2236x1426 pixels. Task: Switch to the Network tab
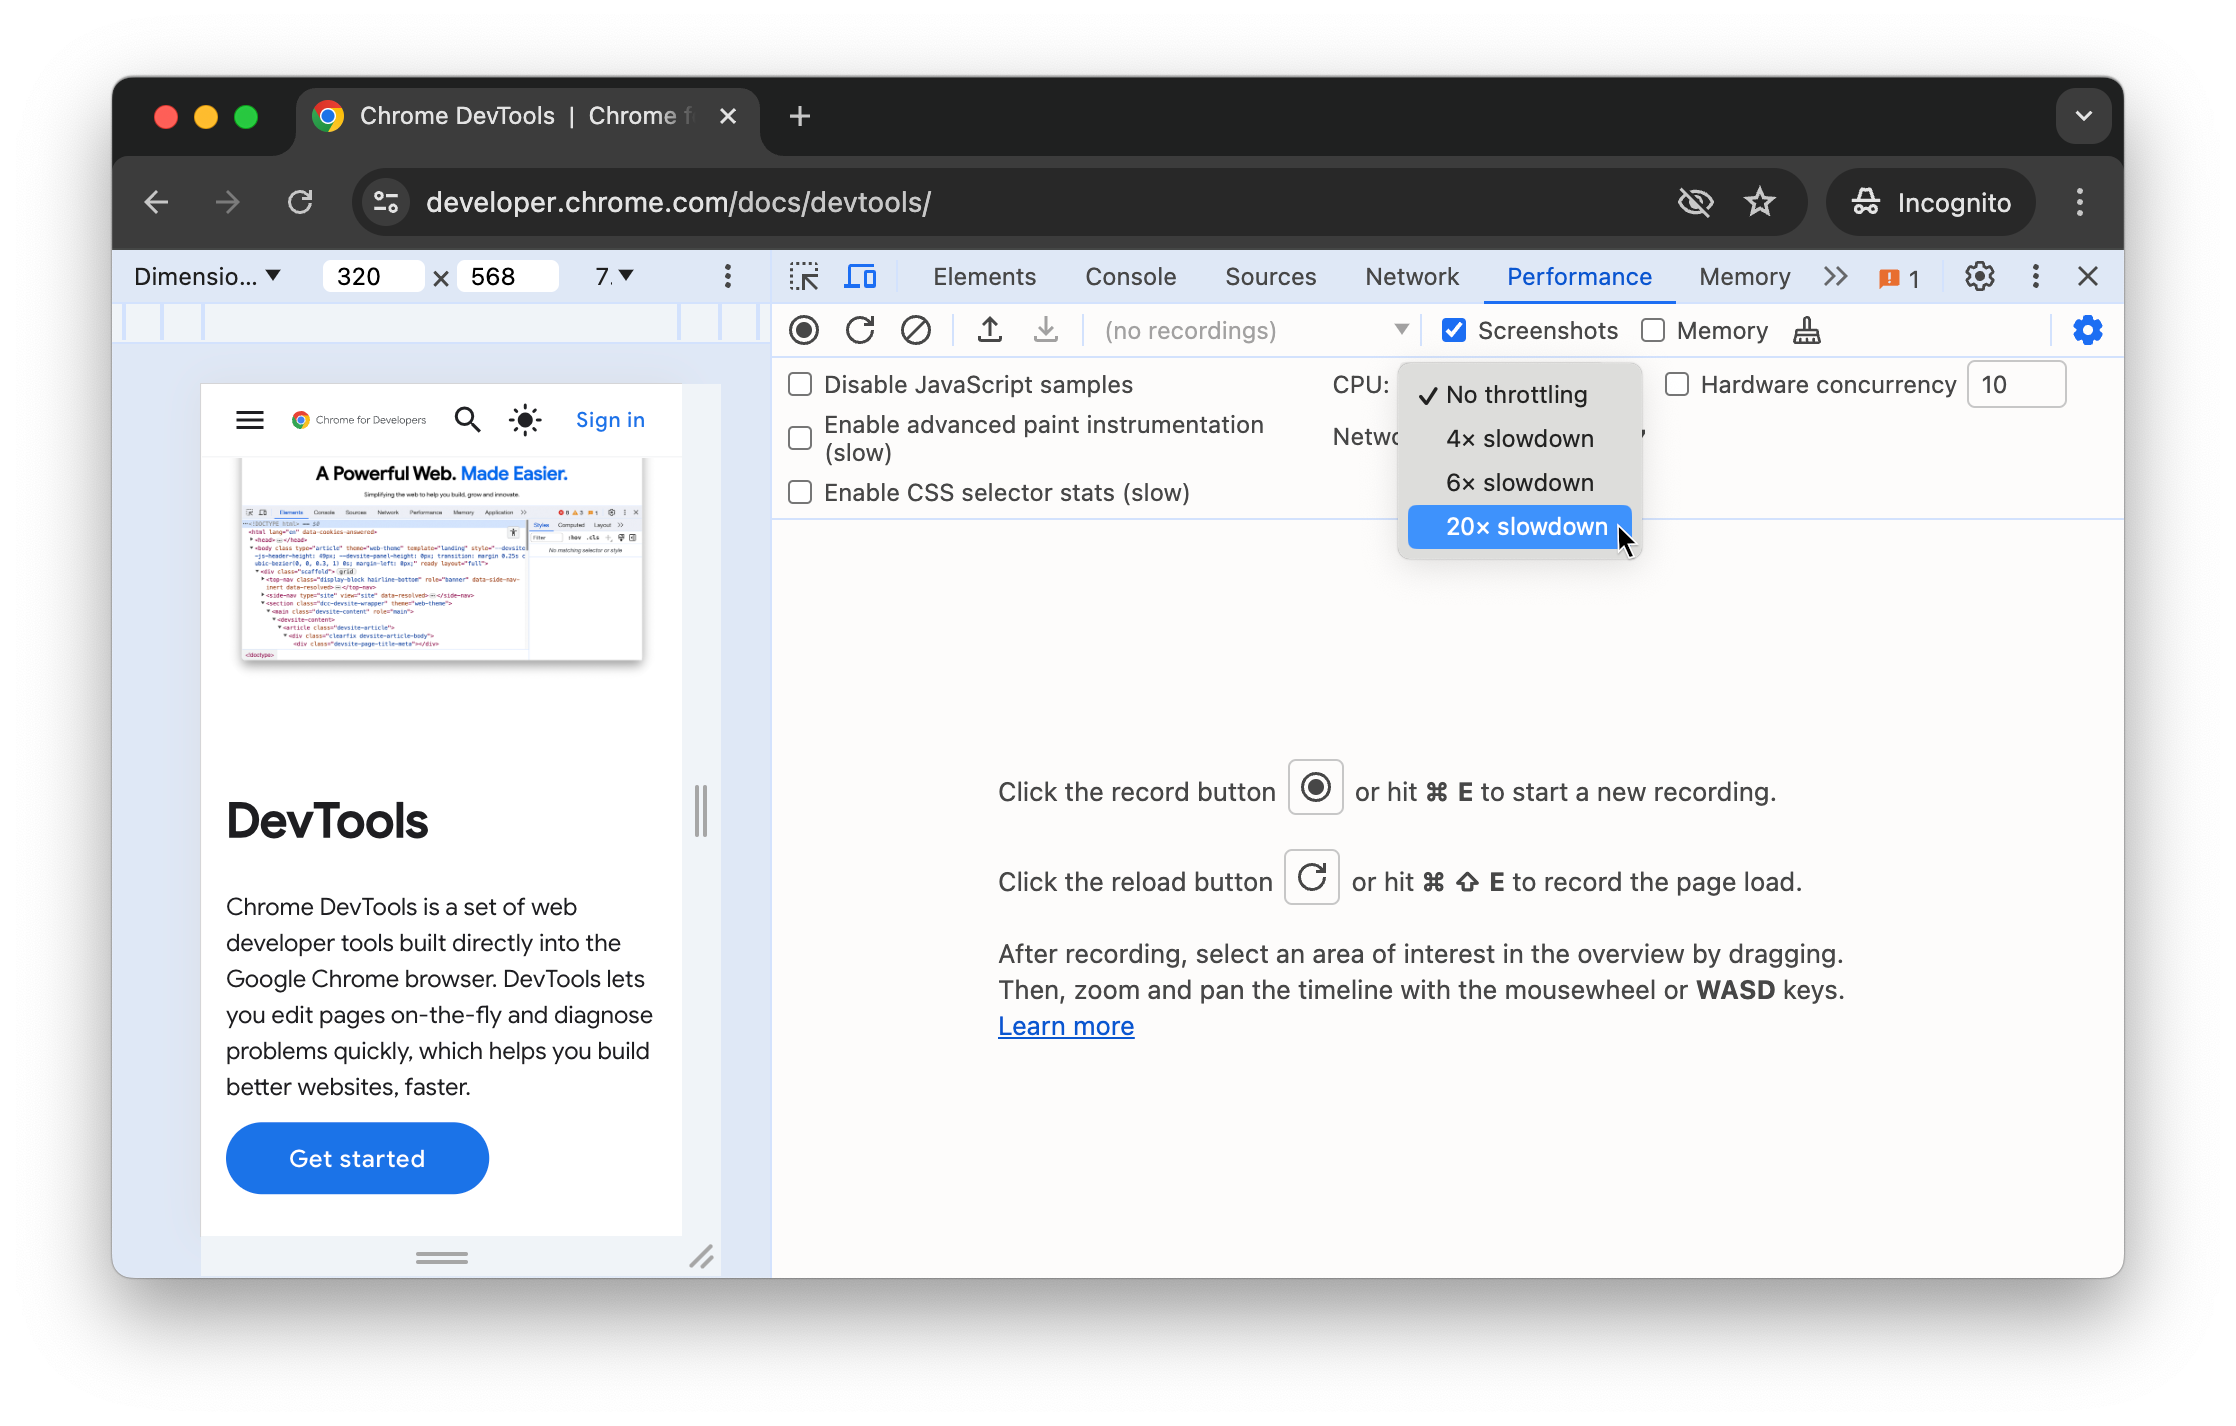[x=1411, y=277]
